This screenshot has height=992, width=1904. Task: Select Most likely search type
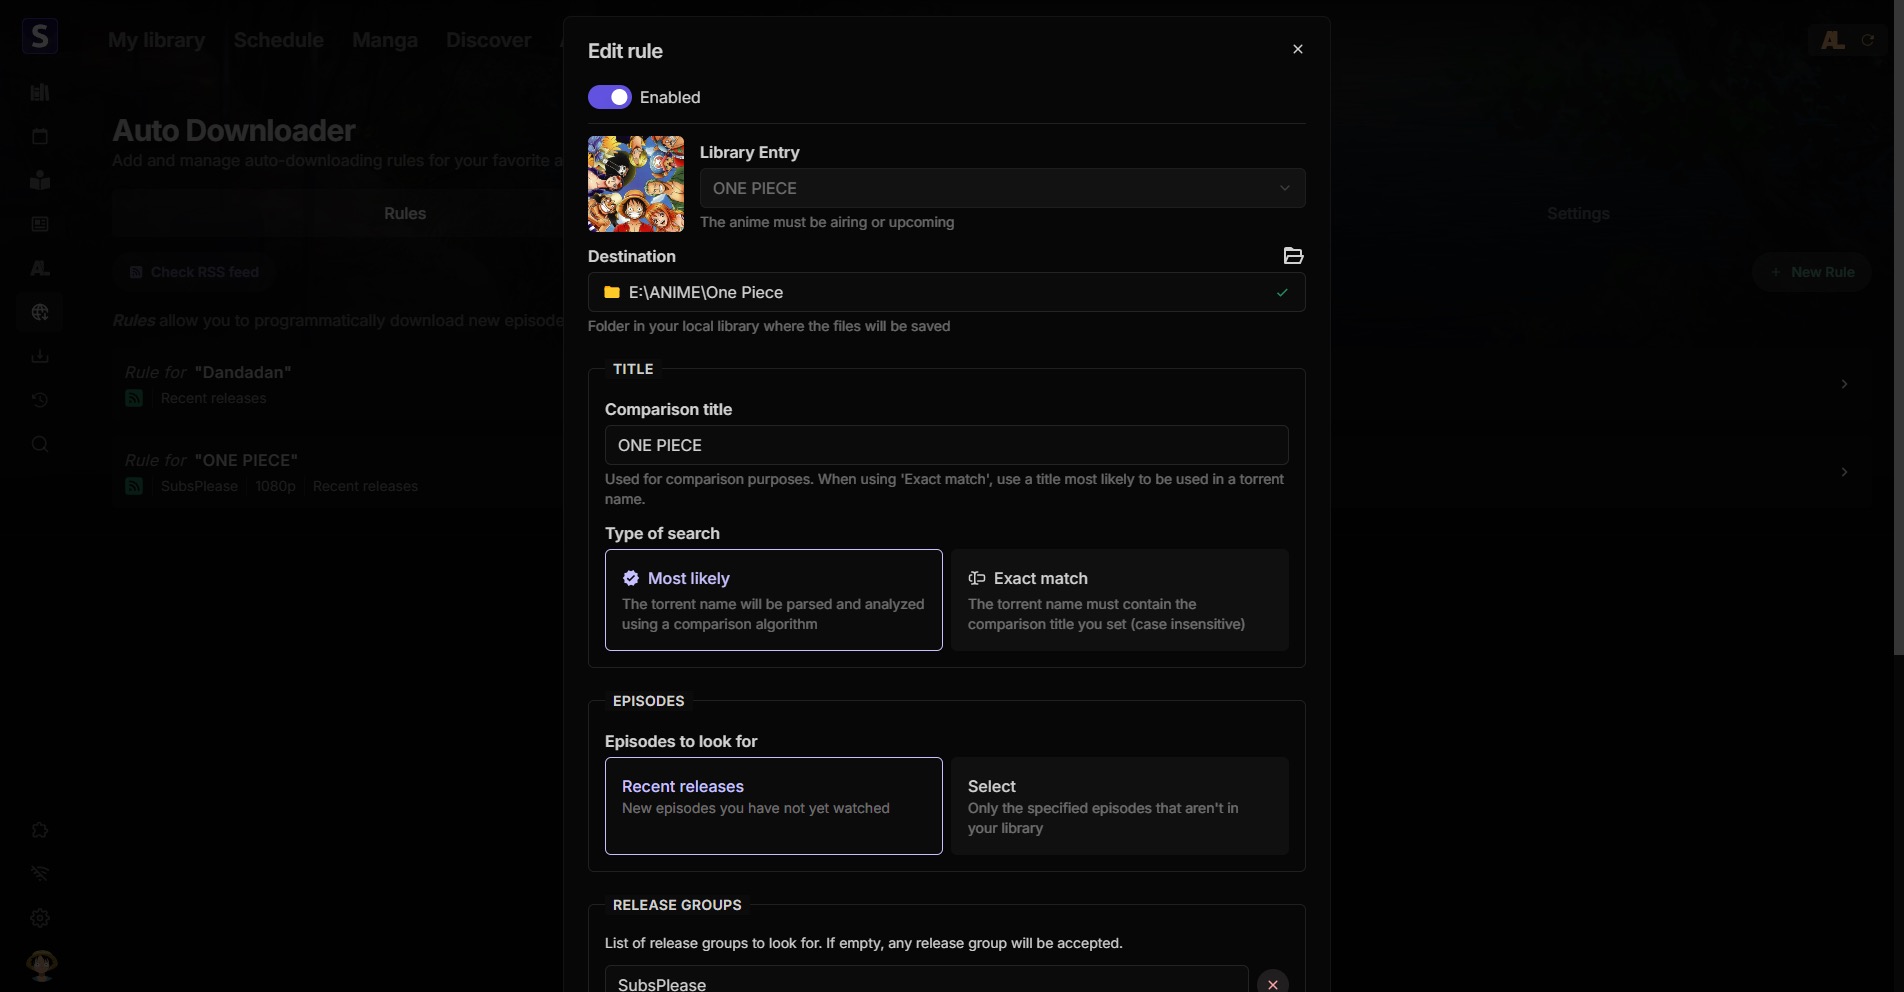pyautogui.click(x=774, y=600)
